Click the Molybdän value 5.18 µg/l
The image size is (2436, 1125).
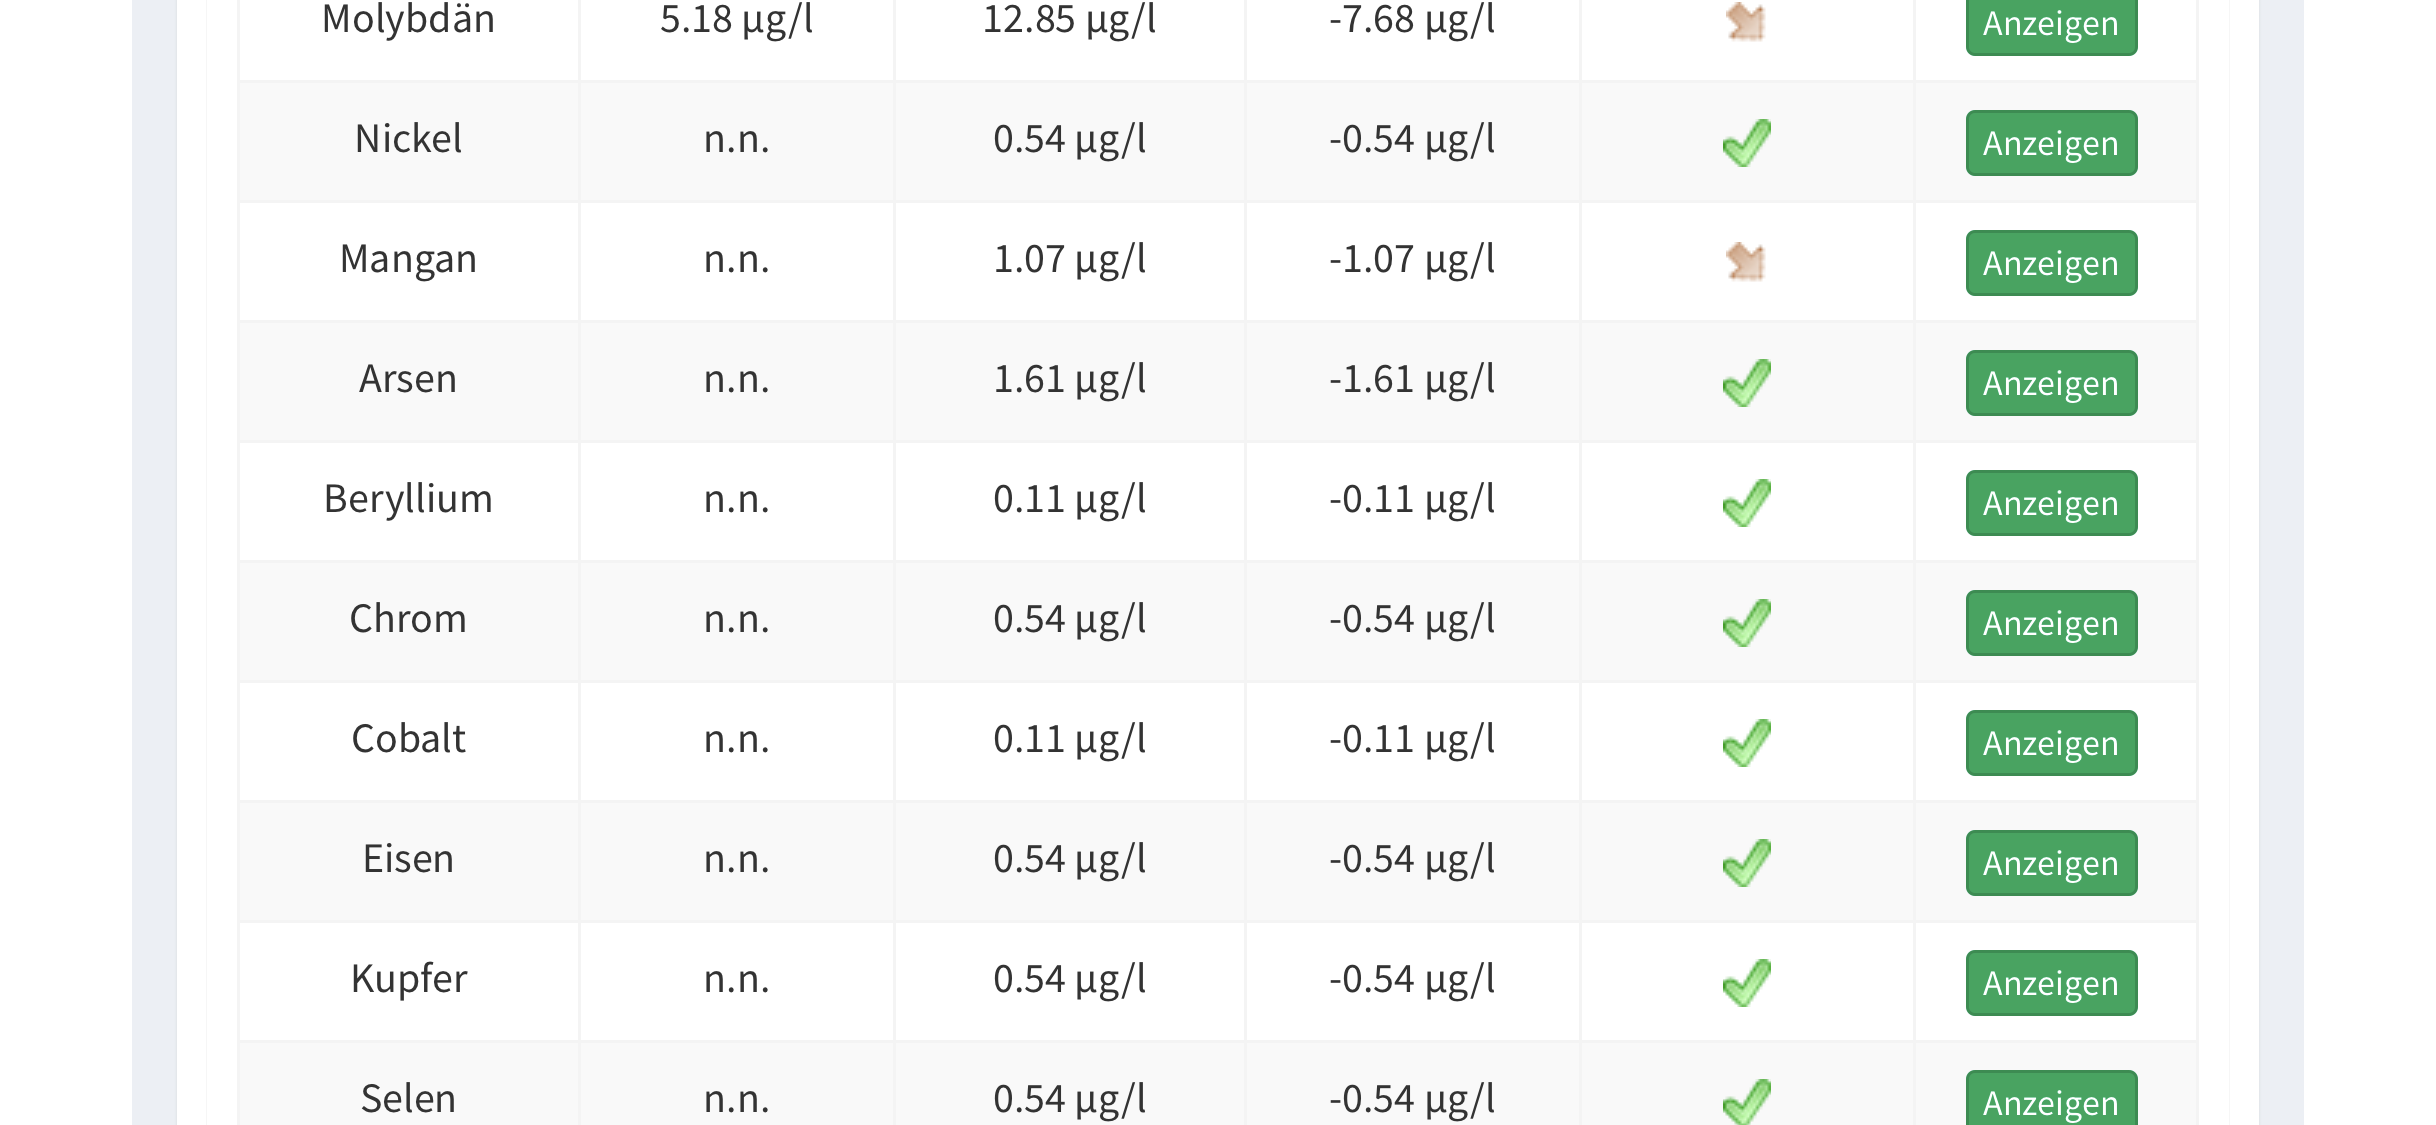point(737,20)
